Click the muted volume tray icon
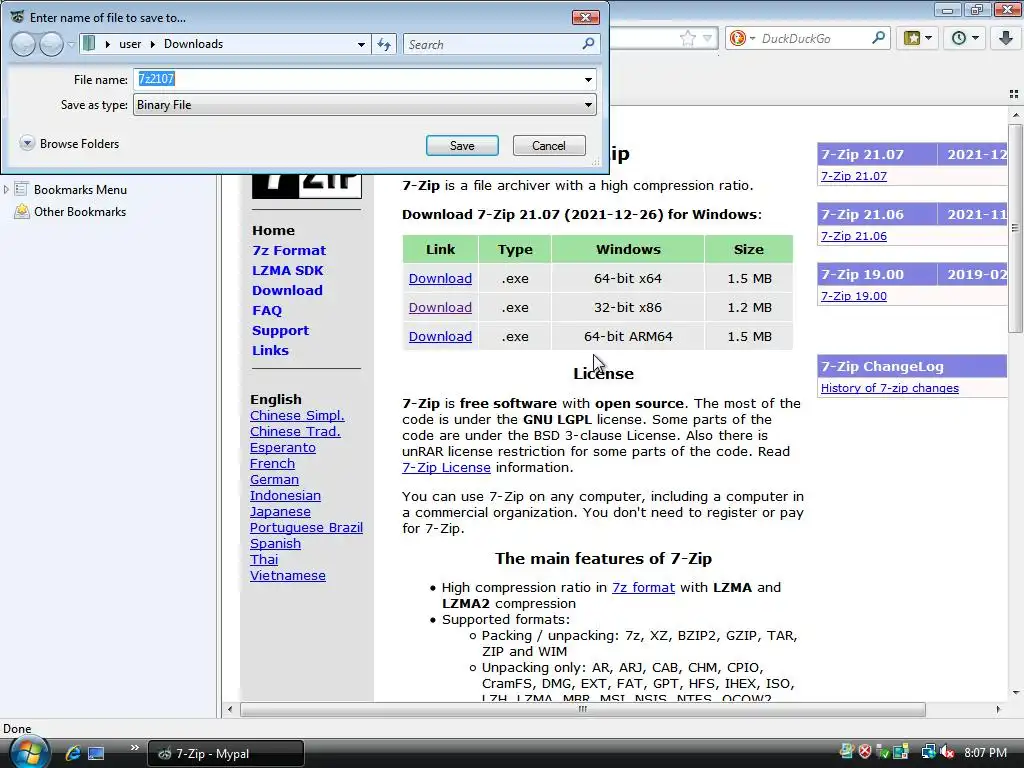1024x768 pixels. pos(947,752)
